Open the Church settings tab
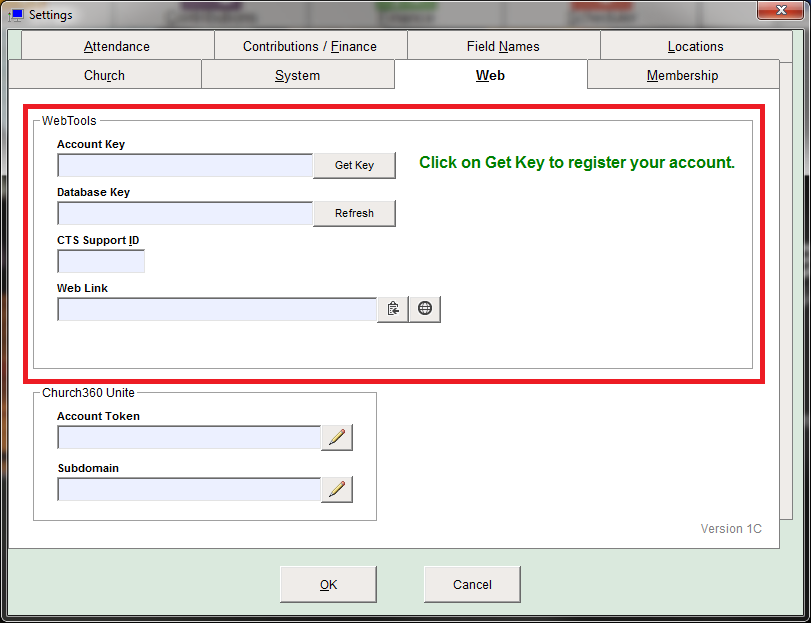811x623 pixels. pos(104,75)
